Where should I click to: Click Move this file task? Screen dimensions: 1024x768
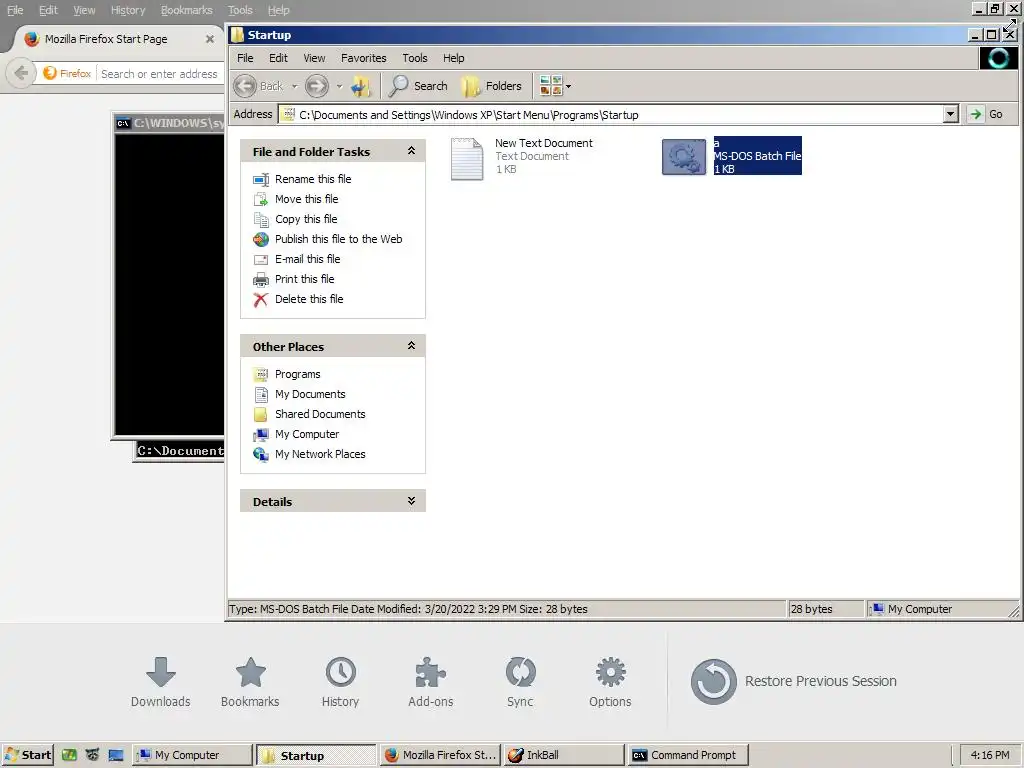point(306,199)
